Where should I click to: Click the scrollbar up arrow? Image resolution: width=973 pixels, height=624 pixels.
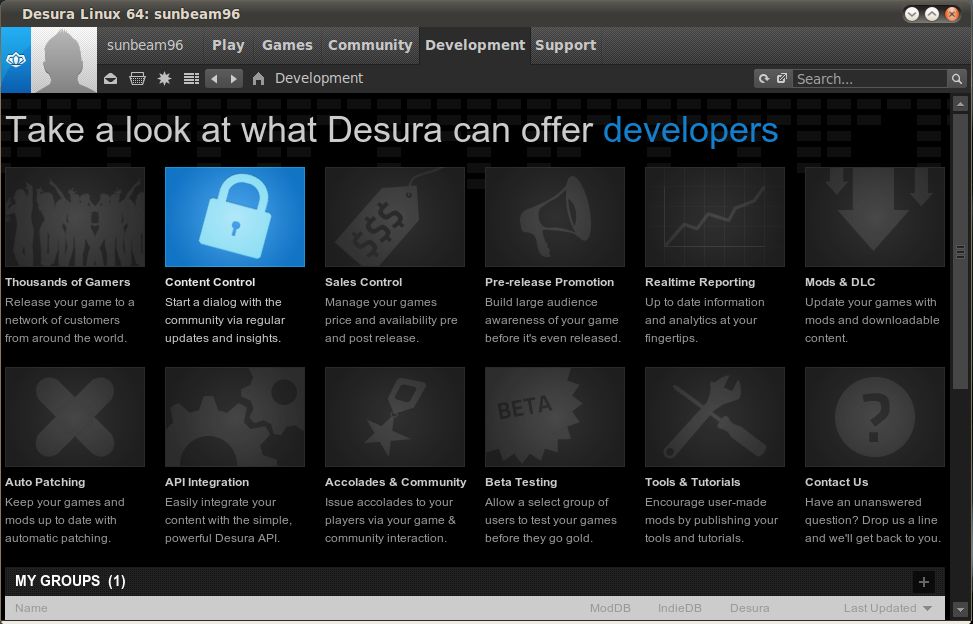tap(960, 103)
